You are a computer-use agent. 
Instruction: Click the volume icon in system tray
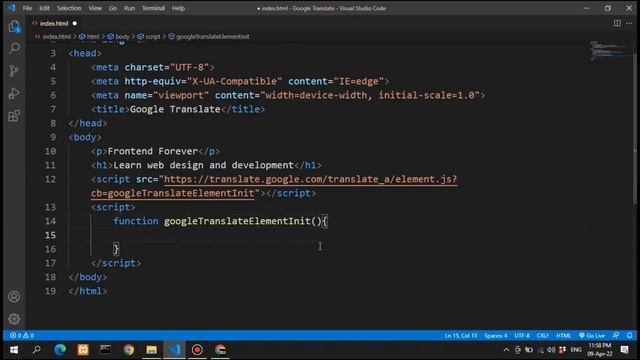551,350
